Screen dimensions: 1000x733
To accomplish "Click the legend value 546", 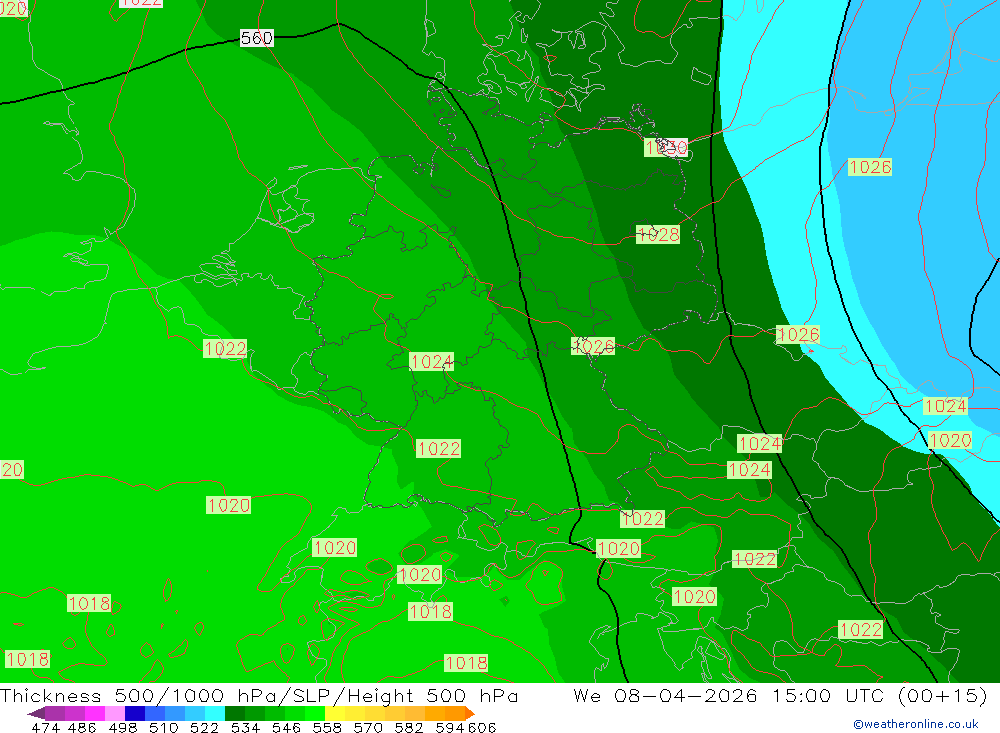I will coord(286,727).
